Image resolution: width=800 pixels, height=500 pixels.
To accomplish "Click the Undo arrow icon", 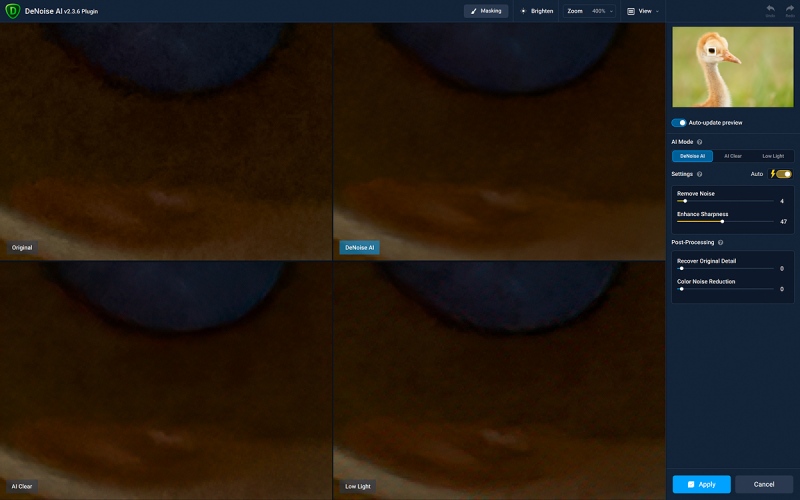I will click(770, 10).
